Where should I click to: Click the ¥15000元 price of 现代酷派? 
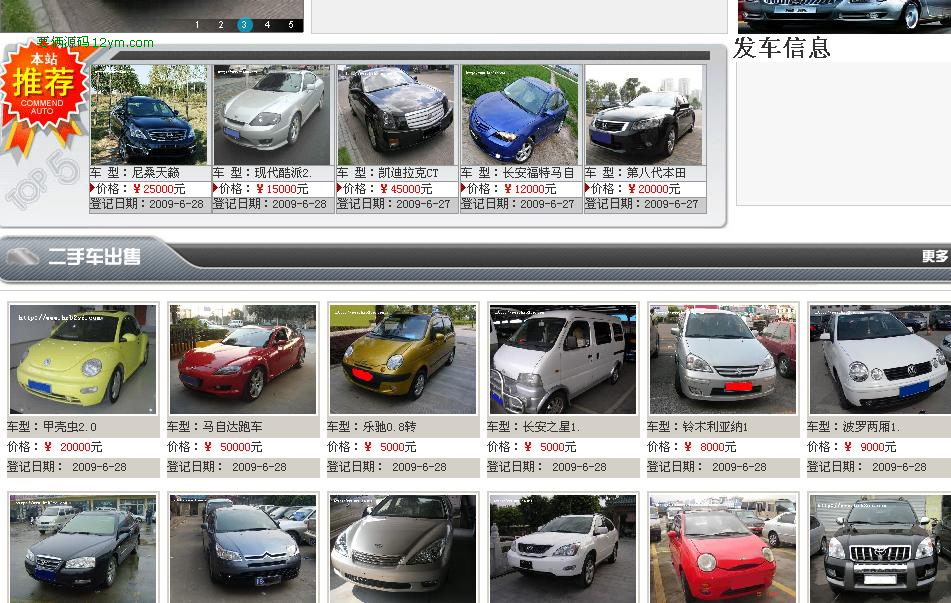tap(282, 189)
